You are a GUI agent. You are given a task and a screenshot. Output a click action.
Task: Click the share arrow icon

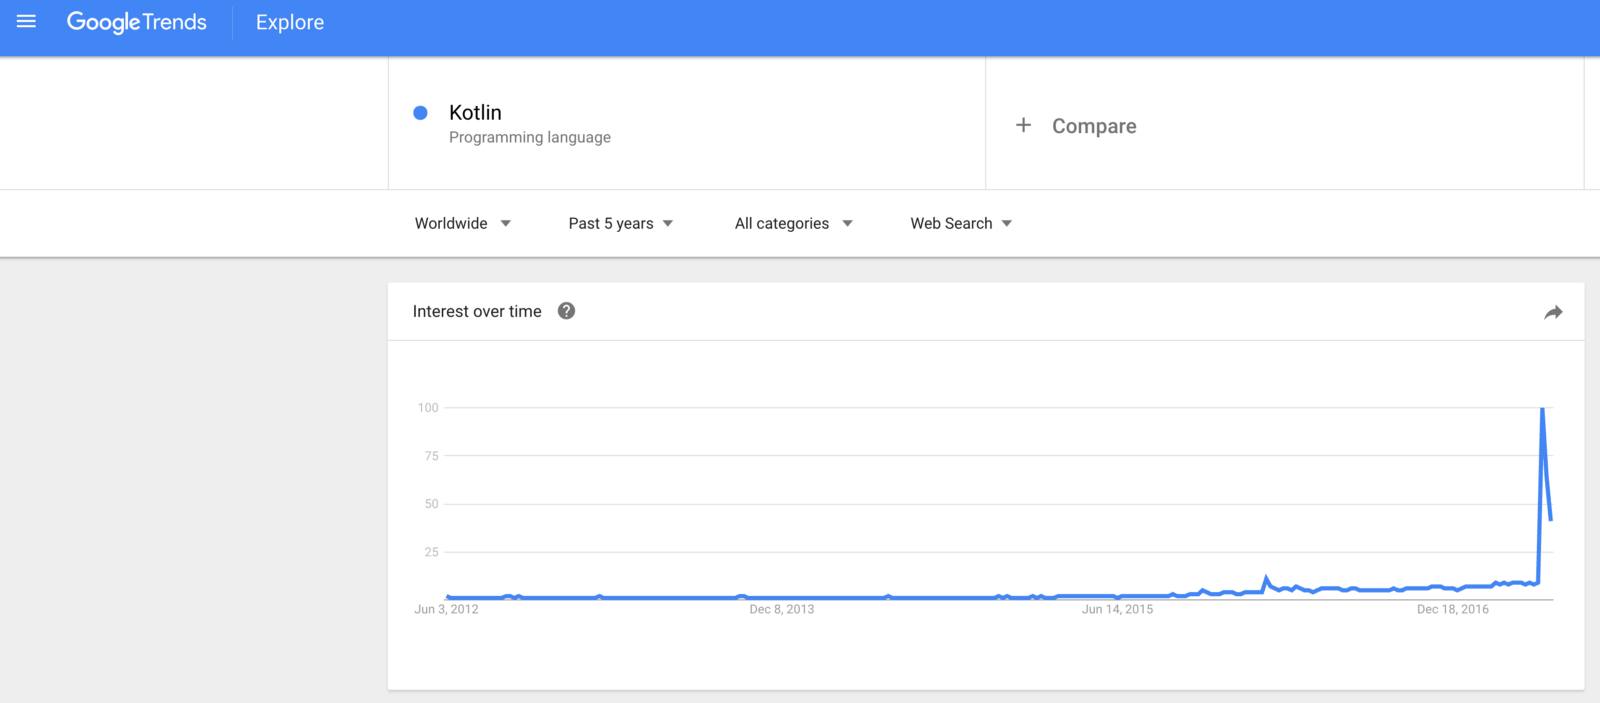1553,312
